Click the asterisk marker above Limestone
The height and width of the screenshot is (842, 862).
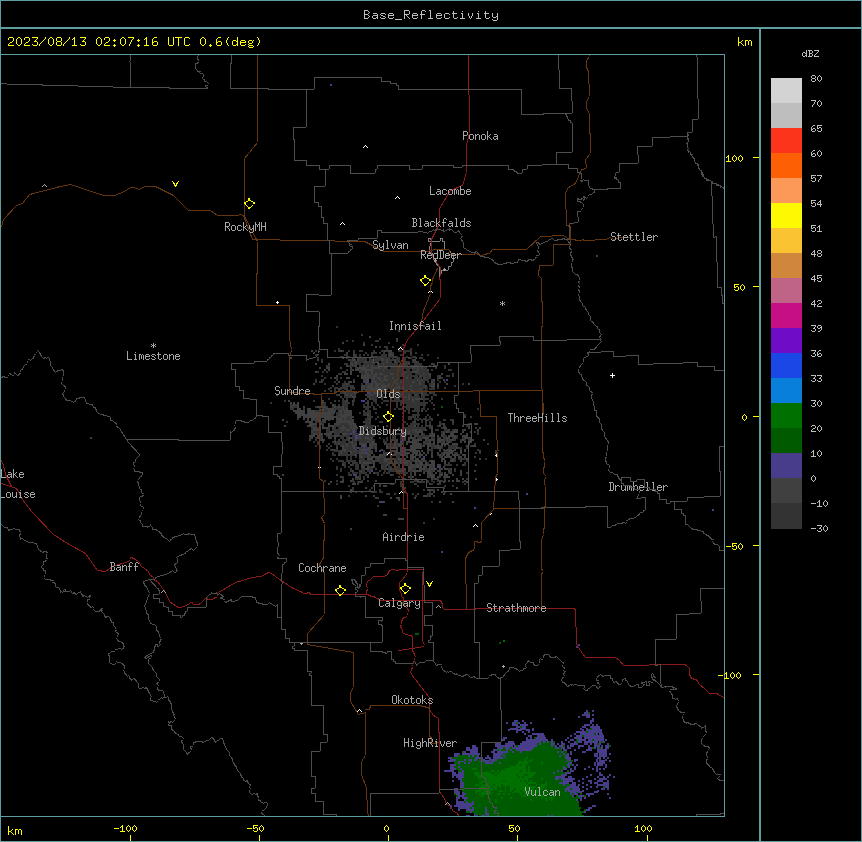pos(153,346)
